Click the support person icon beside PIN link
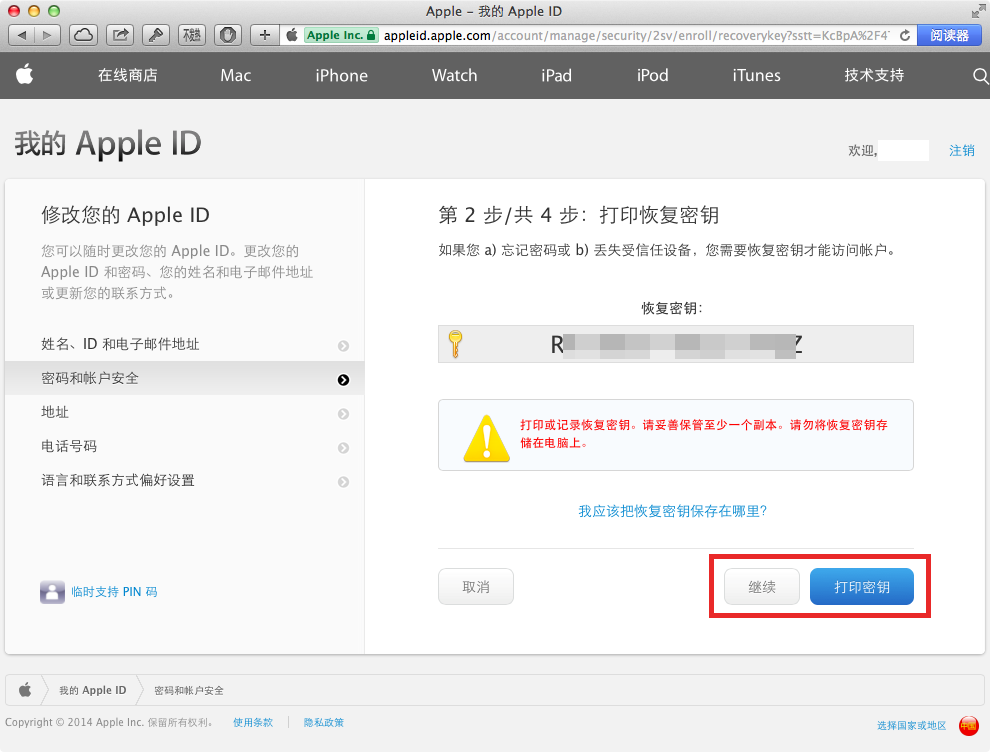990x752 pixels. (x=52, y=592)
